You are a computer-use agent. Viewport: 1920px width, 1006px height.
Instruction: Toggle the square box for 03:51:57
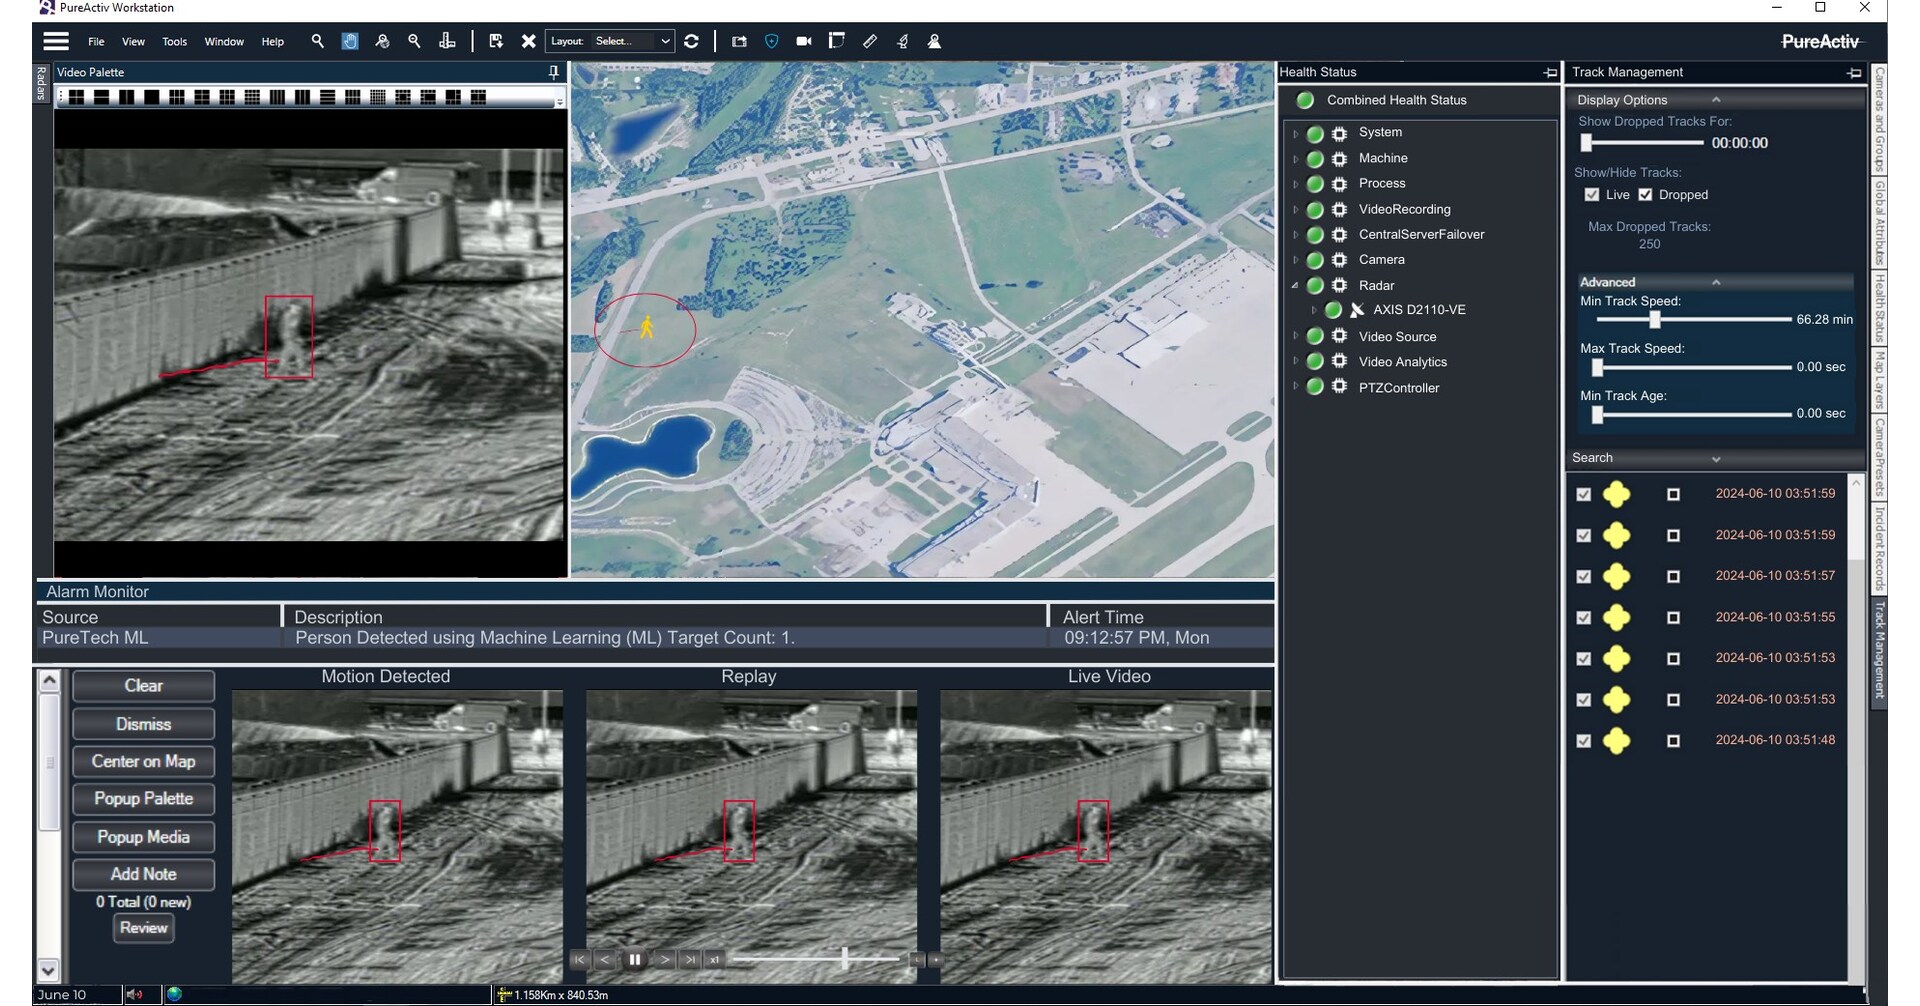1673,577
